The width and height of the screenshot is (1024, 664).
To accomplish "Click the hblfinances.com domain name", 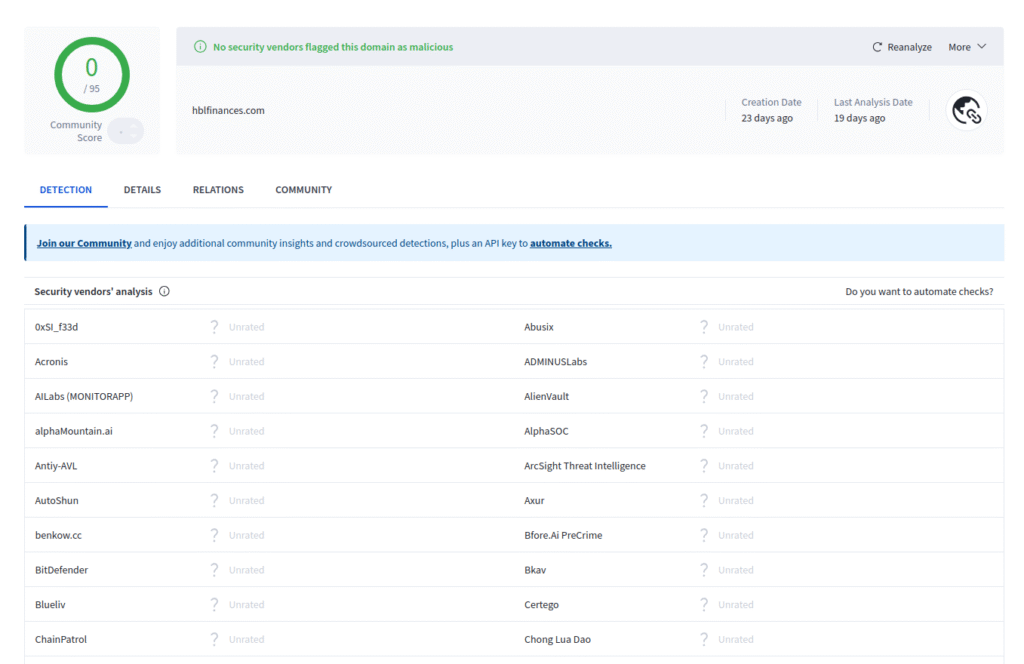I will click(x=228, y=110).
